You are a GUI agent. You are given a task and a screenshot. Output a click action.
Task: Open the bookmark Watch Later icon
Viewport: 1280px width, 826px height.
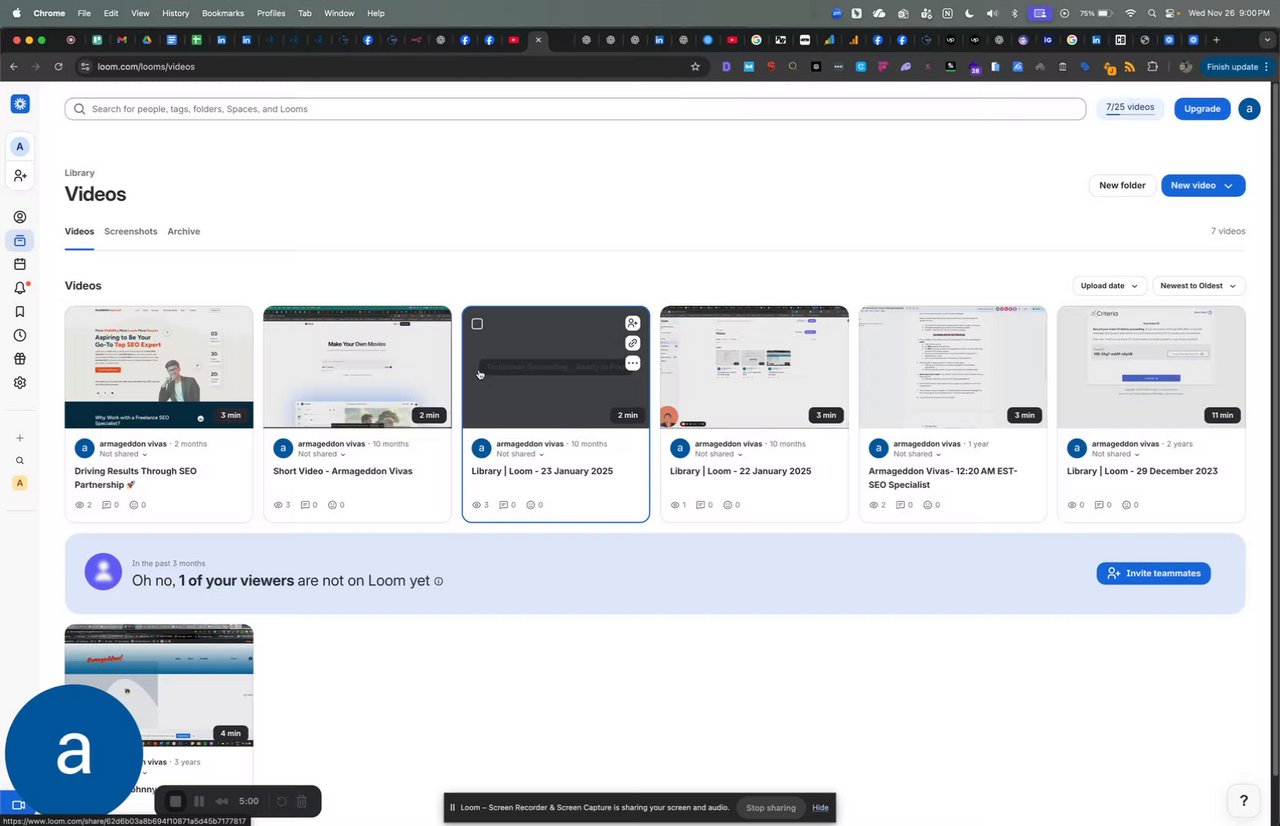[20, 312]
